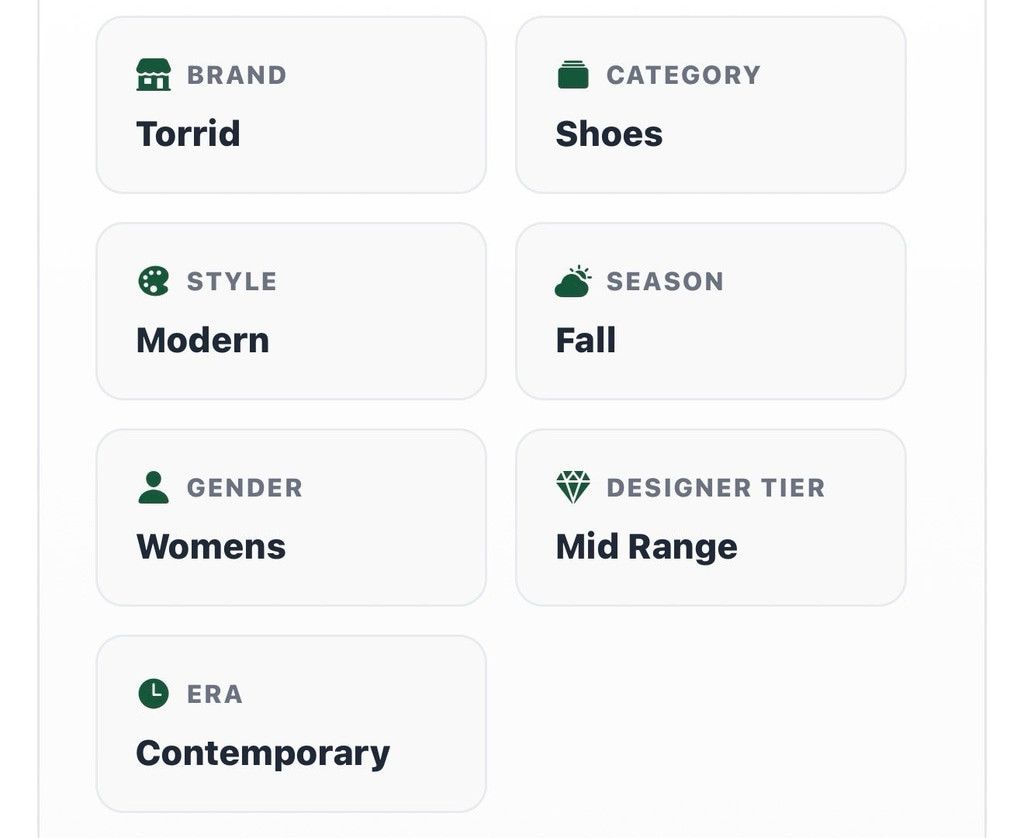Click the person Gender icon
Viewport: 1024px width, 838px height.
[153, 487]
